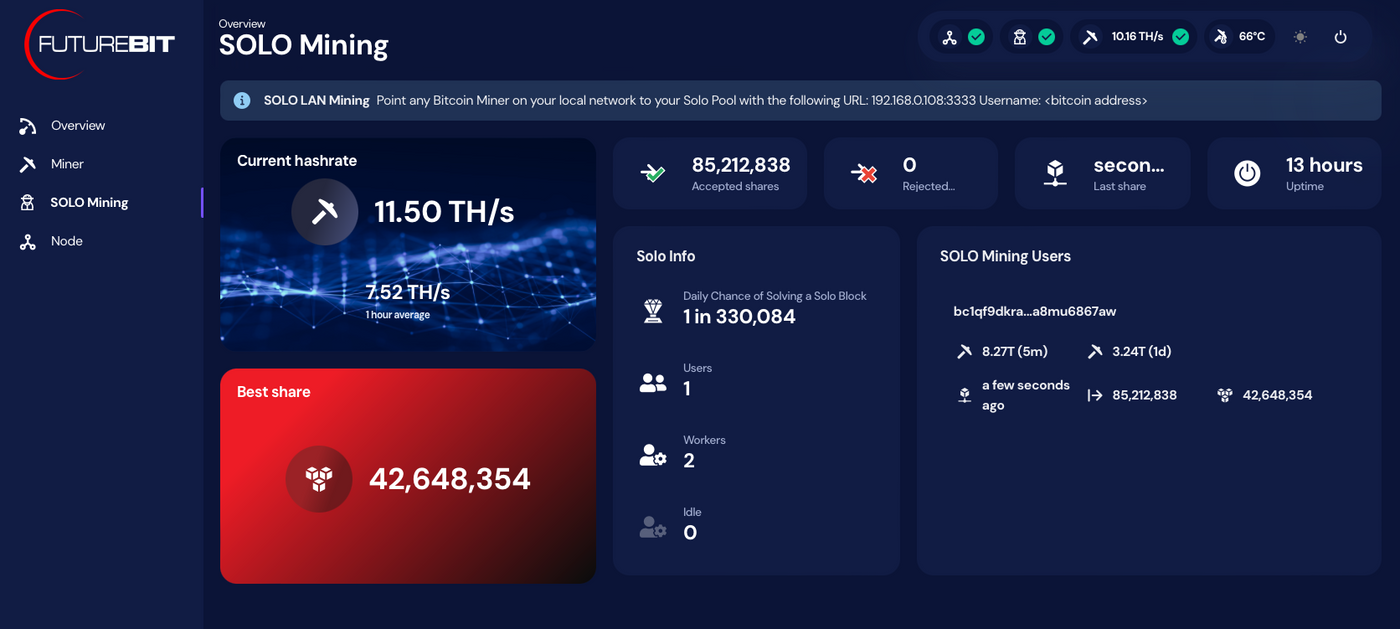
Task: Open the Node page from sidebar
Action: pos(67,241)
